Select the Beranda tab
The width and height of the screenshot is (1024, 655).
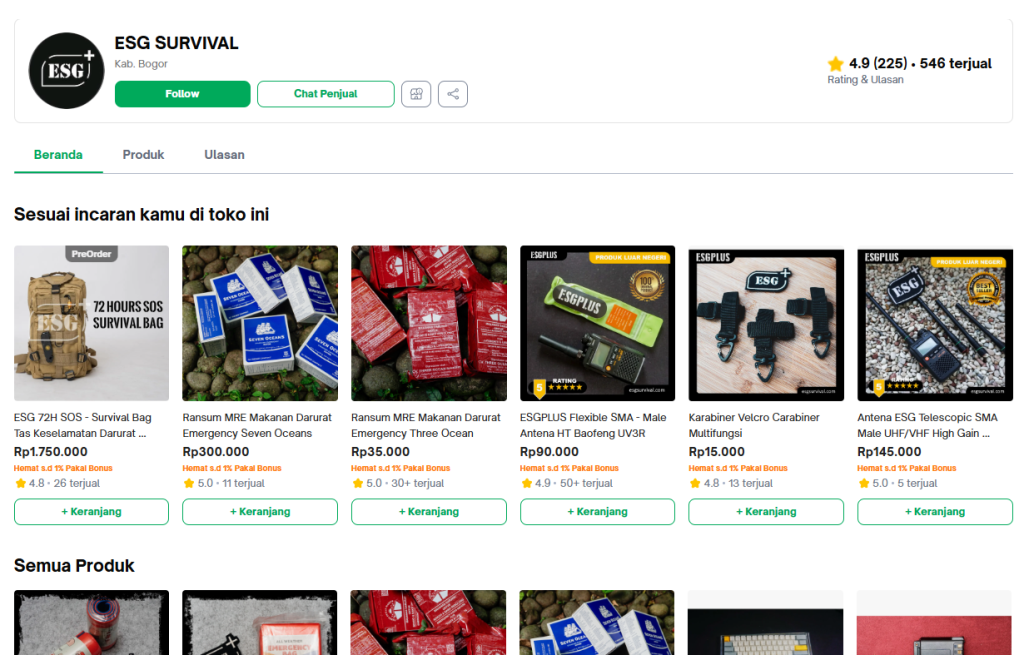pos(58,155)
